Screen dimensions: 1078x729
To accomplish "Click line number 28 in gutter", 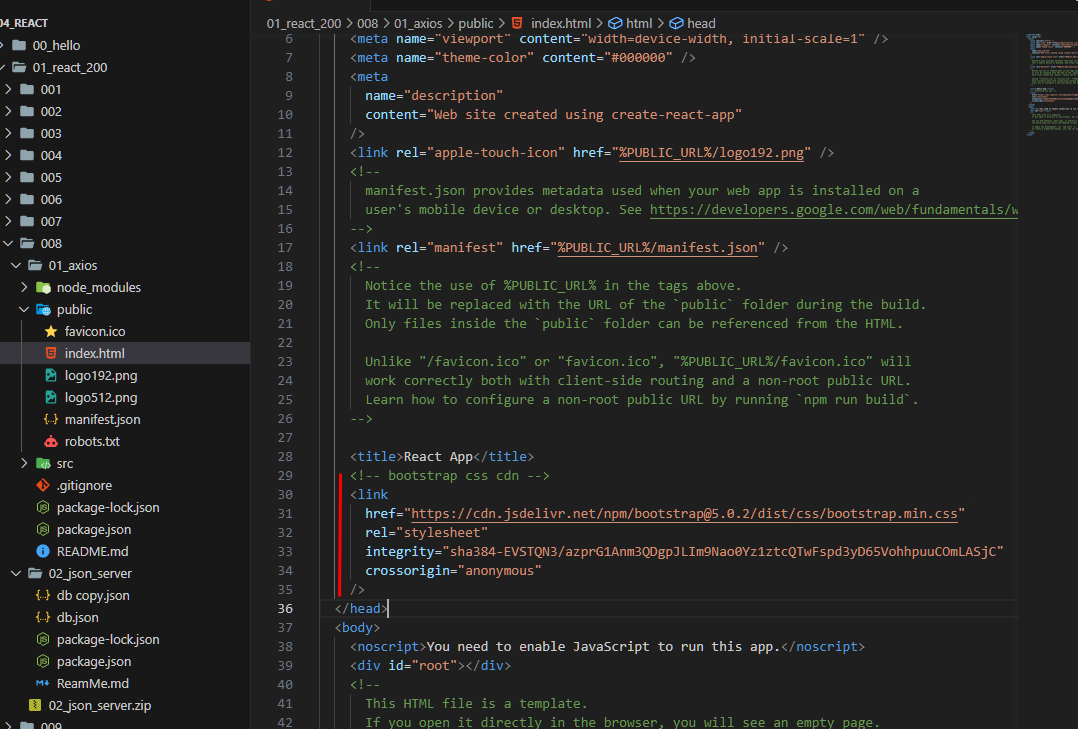I will pyautogui.click(x=285, y=457).
